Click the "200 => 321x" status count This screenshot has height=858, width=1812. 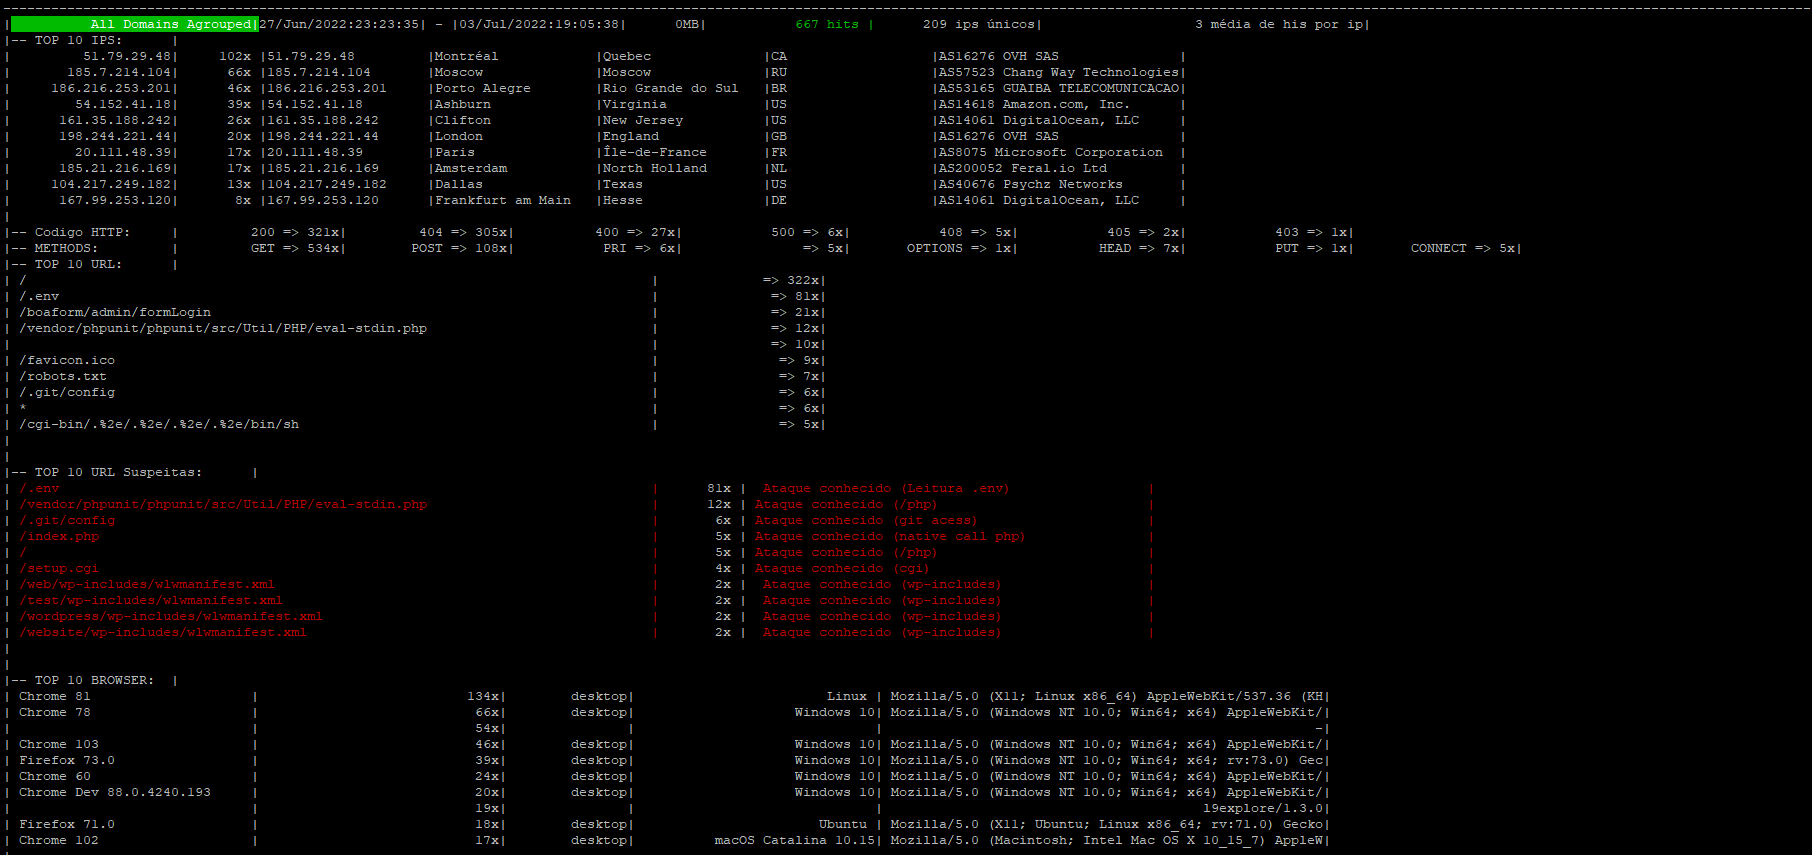(295, 232)
